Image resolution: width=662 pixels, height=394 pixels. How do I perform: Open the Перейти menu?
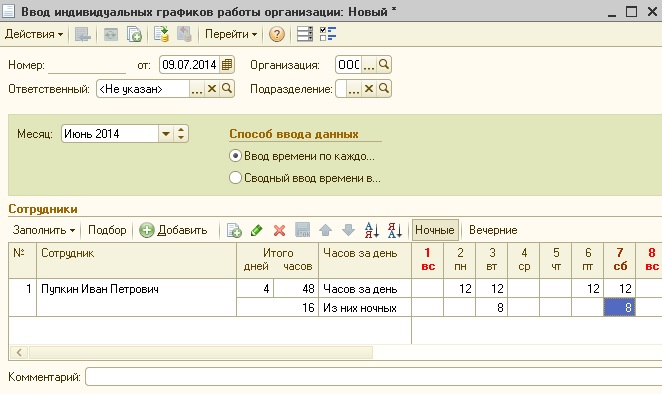231,34
